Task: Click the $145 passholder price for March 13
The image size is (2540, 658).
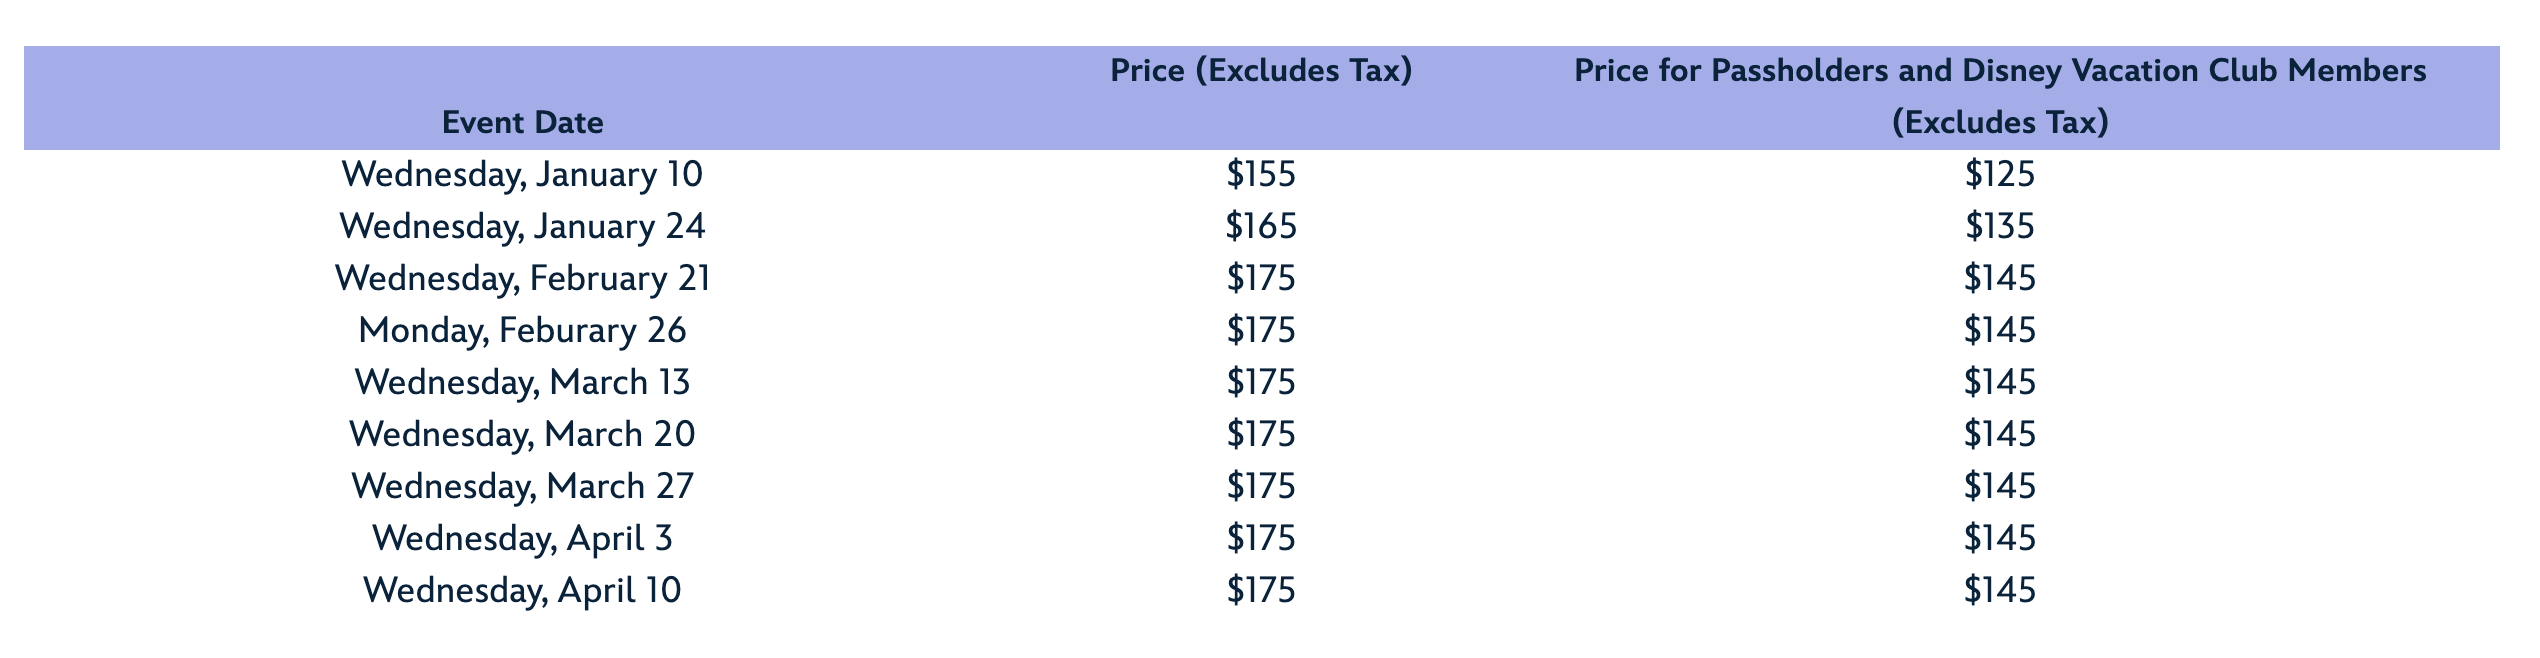Action: point(2000,383)
